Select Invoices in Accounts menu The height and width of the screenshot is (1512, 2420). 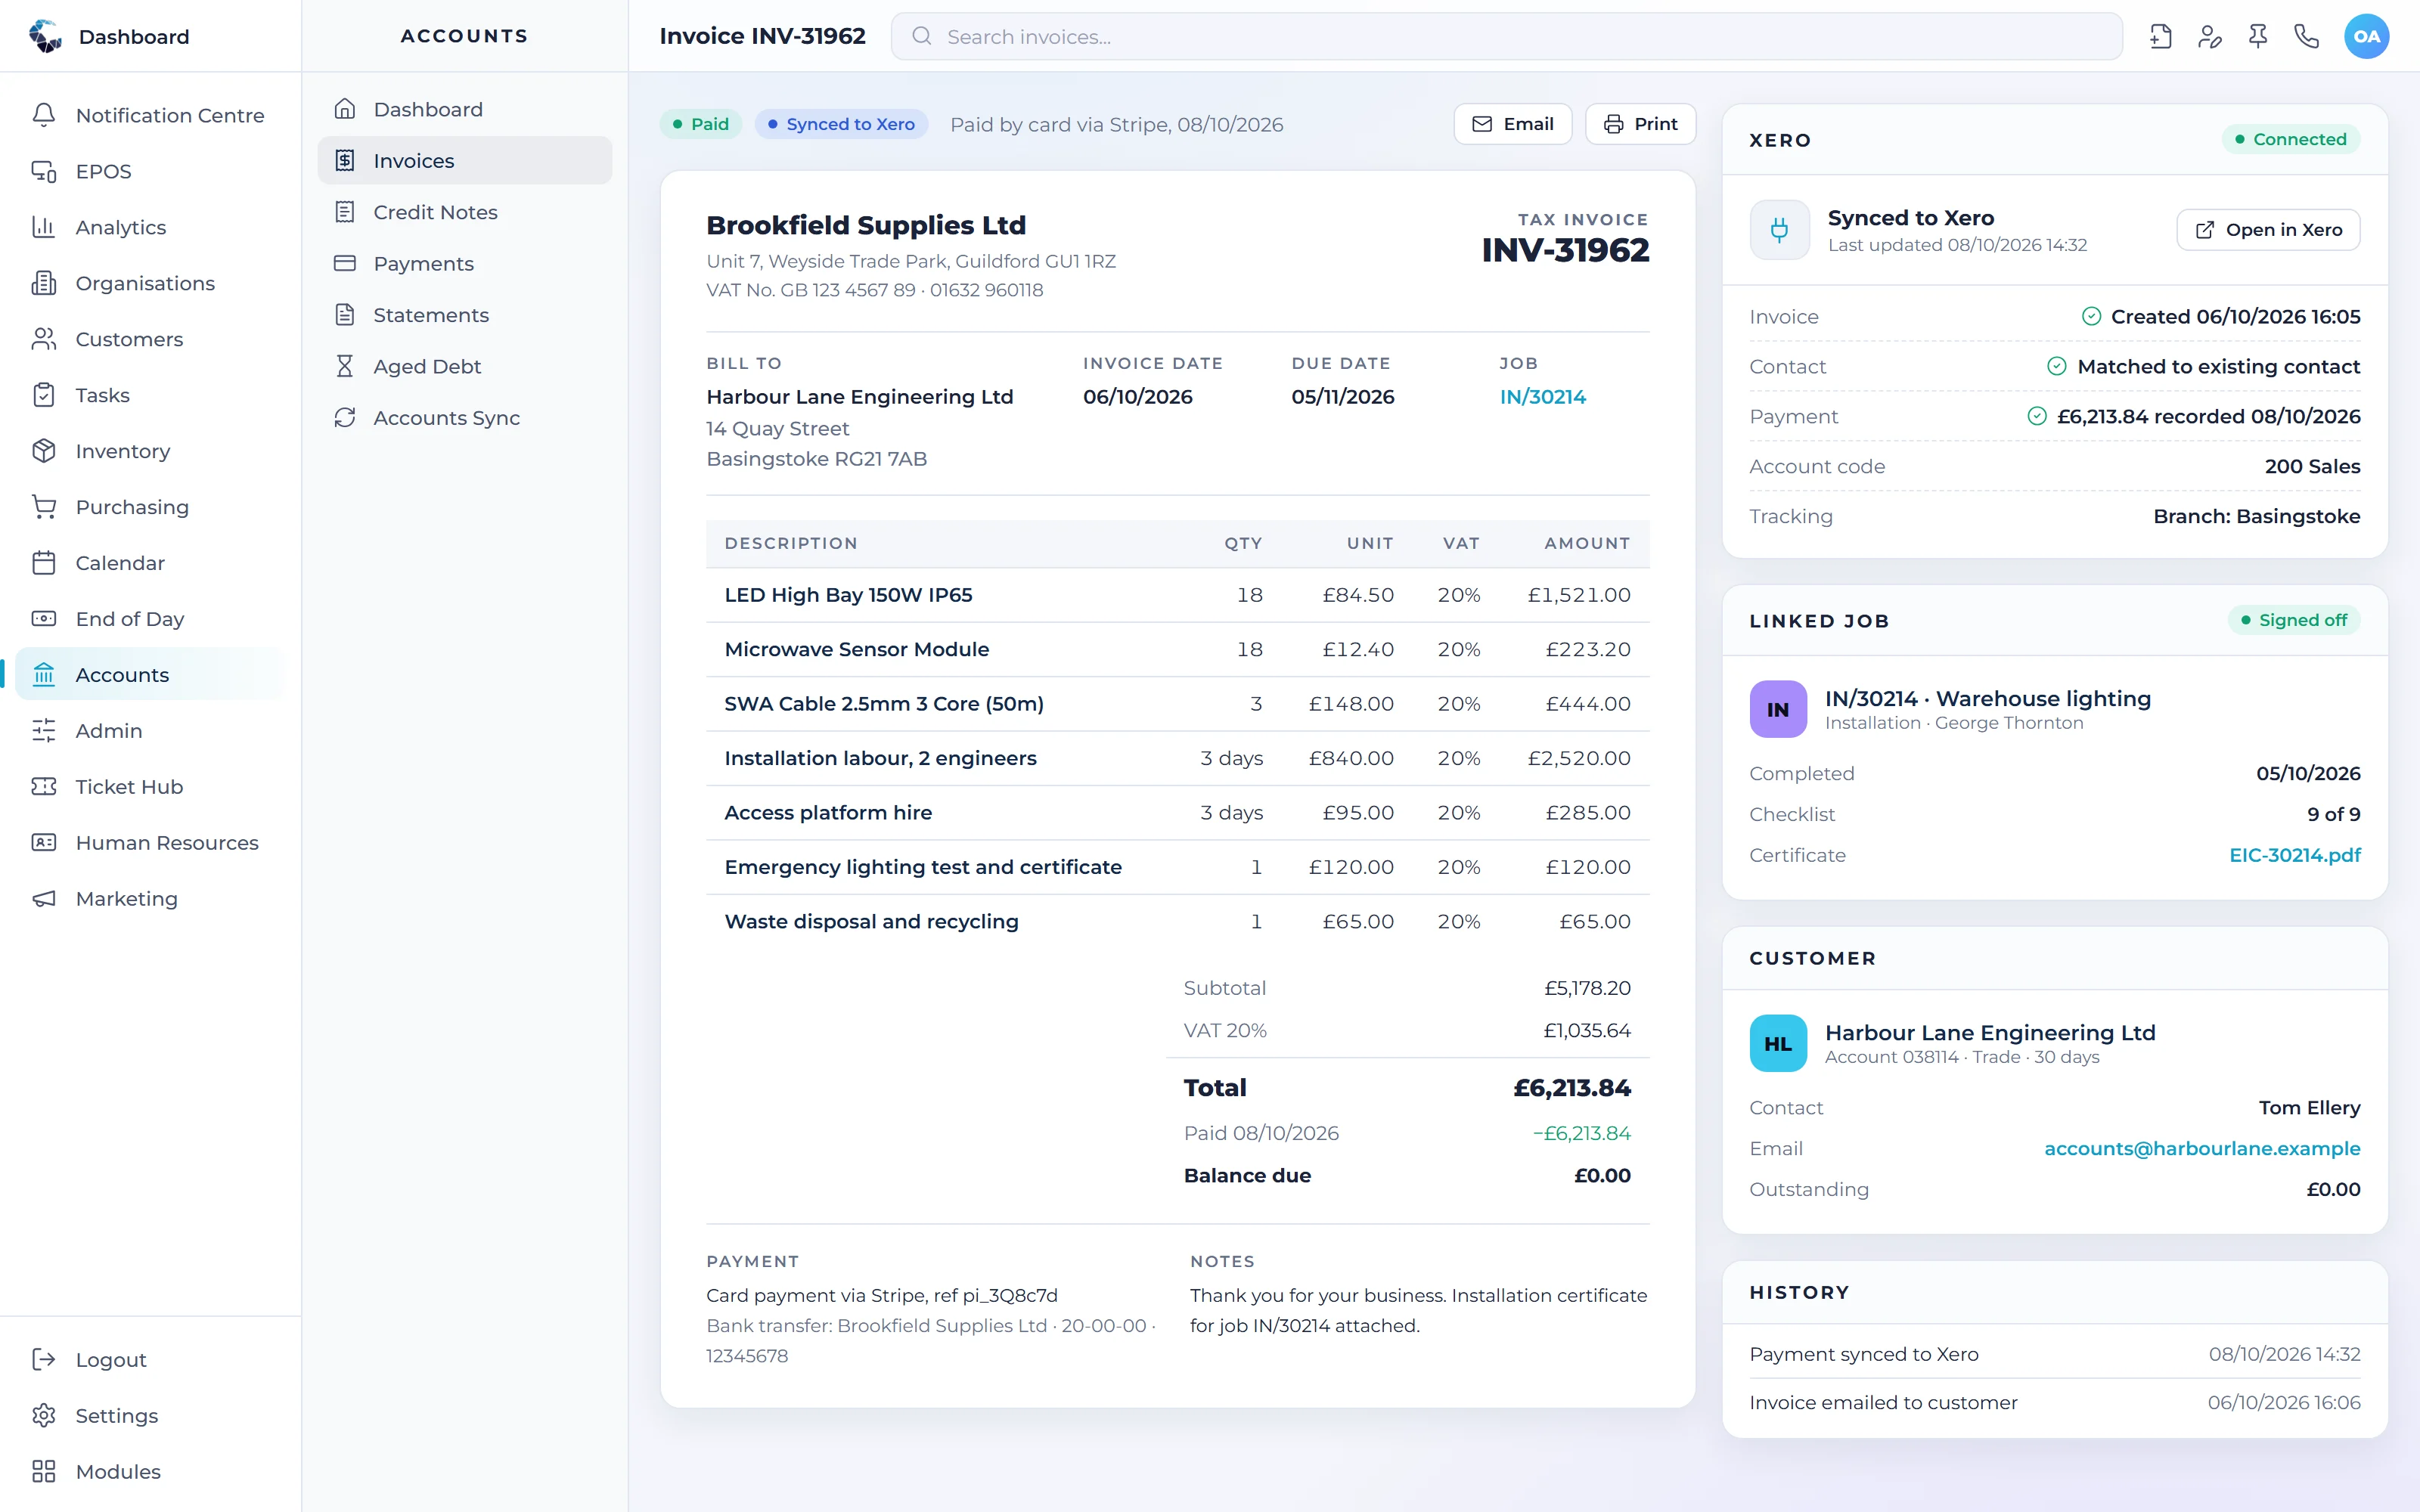465,161
